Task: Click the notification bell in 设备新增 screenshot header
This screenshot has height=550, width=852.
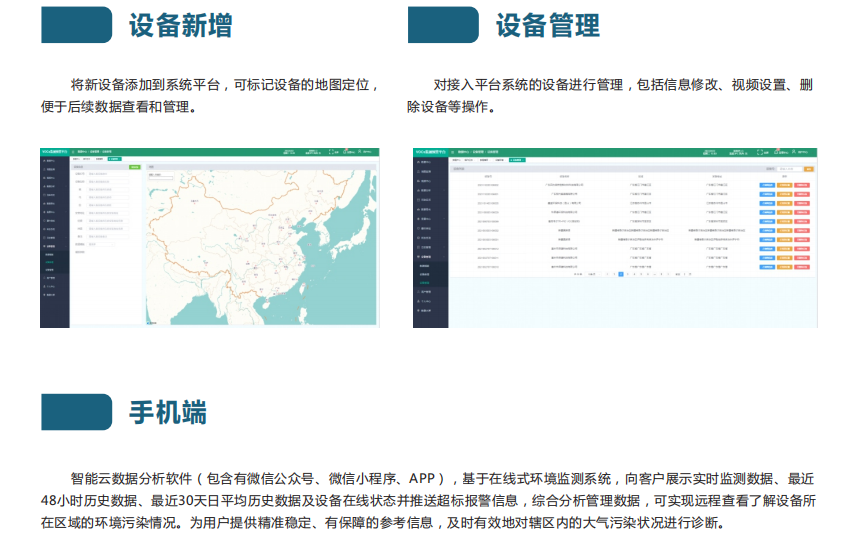Action: click(x=345, y=152)
